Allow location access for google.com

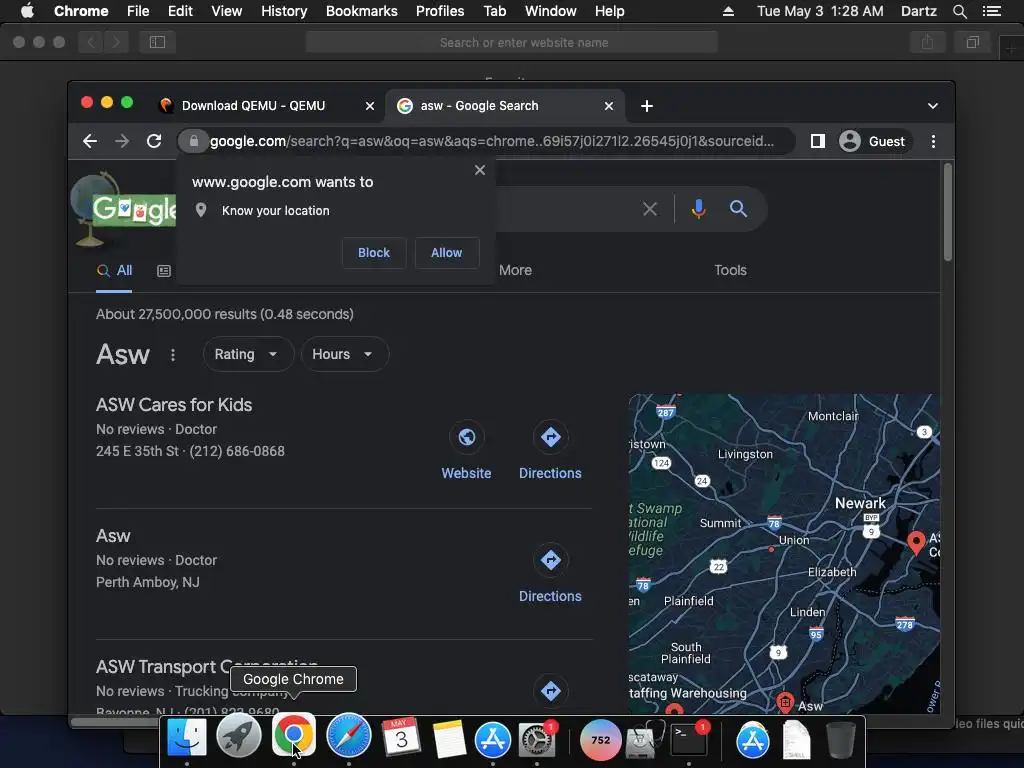pyautogui.click(x=446, y=253)
